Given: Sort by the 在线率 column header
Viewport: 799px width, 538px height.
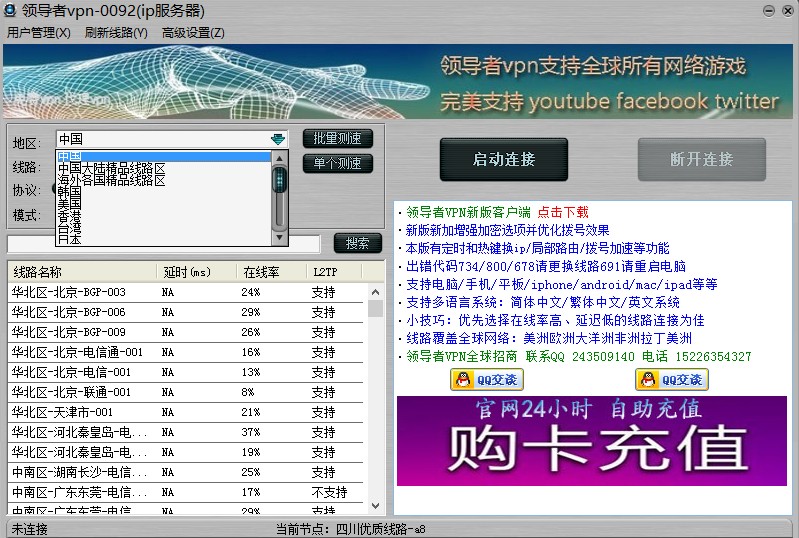Looking at the screenshot, I should 272,272.
